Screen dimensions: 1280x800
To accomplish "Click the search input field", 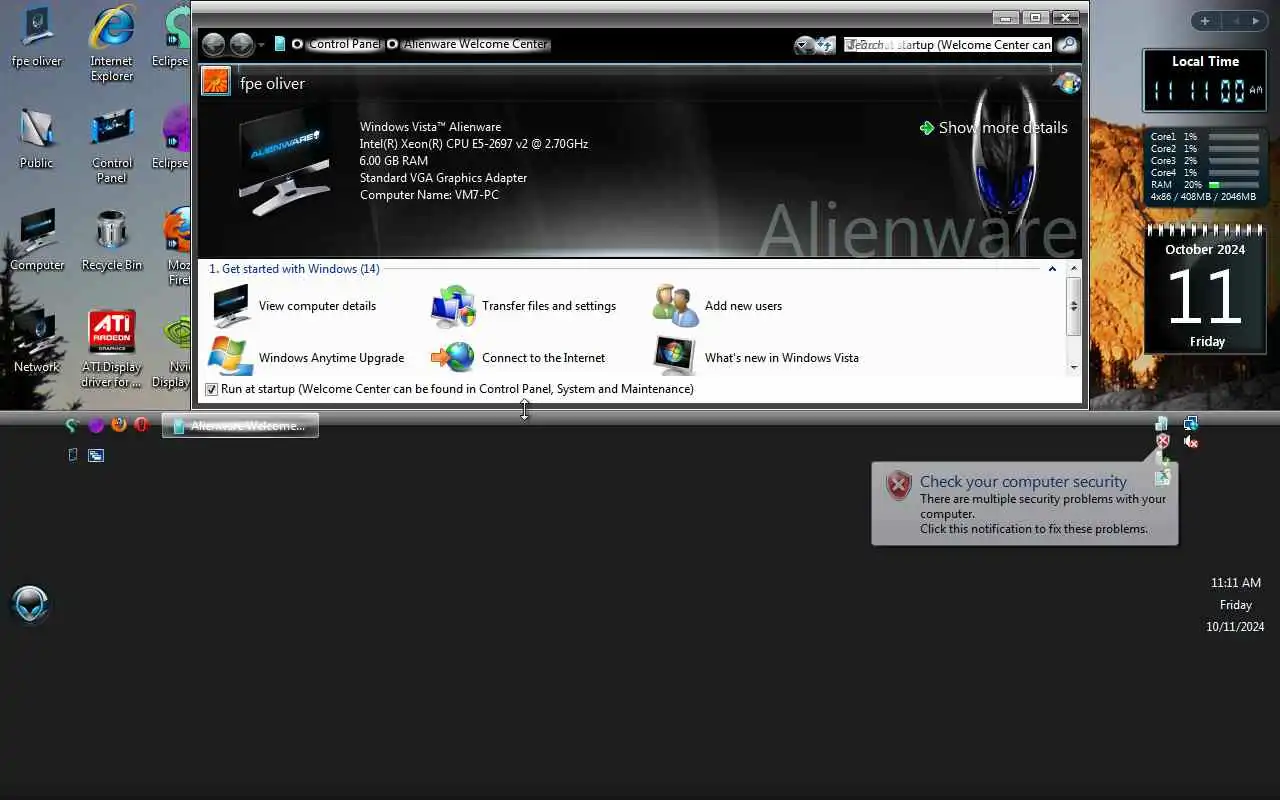I will pyautogui.click(x=948, y=44).
